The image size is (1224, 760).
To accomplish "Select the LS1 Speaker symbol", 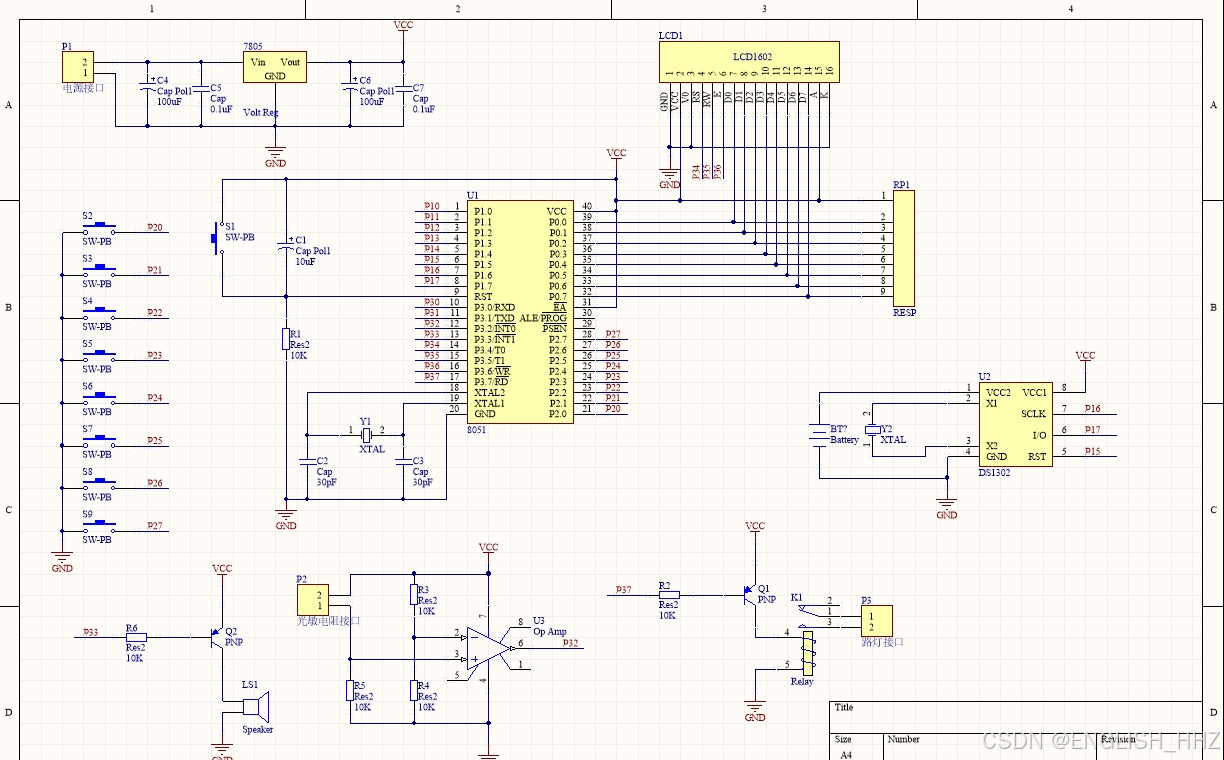I will point(257,708).
